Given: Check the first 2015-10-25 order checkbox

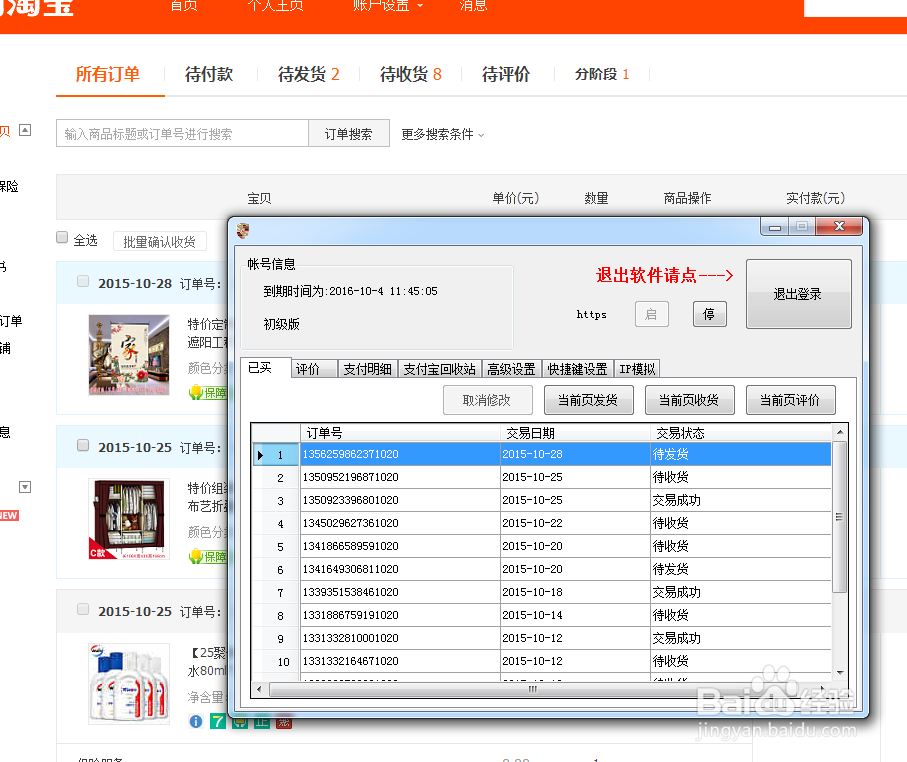Looking at the screenshot, I should (x=83, y=445).
